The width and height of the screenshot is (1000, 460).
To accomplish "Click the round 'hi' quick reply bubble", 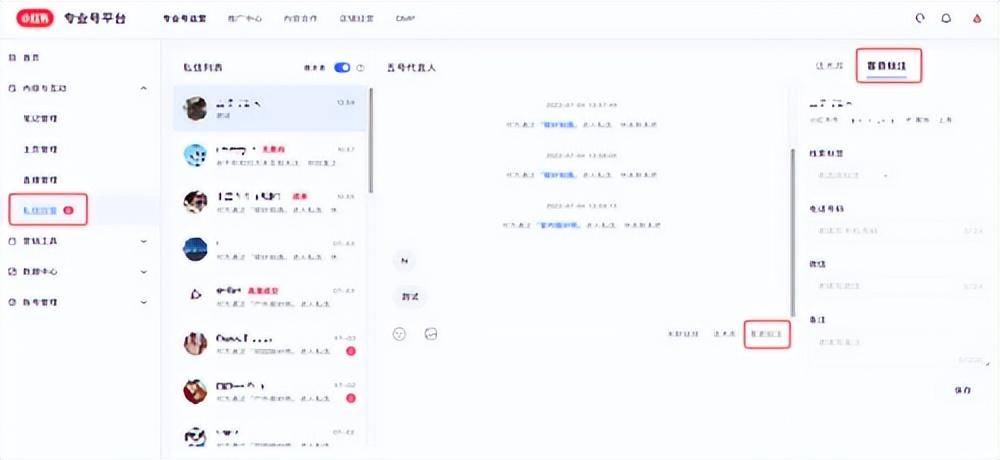I will point(404,260).
